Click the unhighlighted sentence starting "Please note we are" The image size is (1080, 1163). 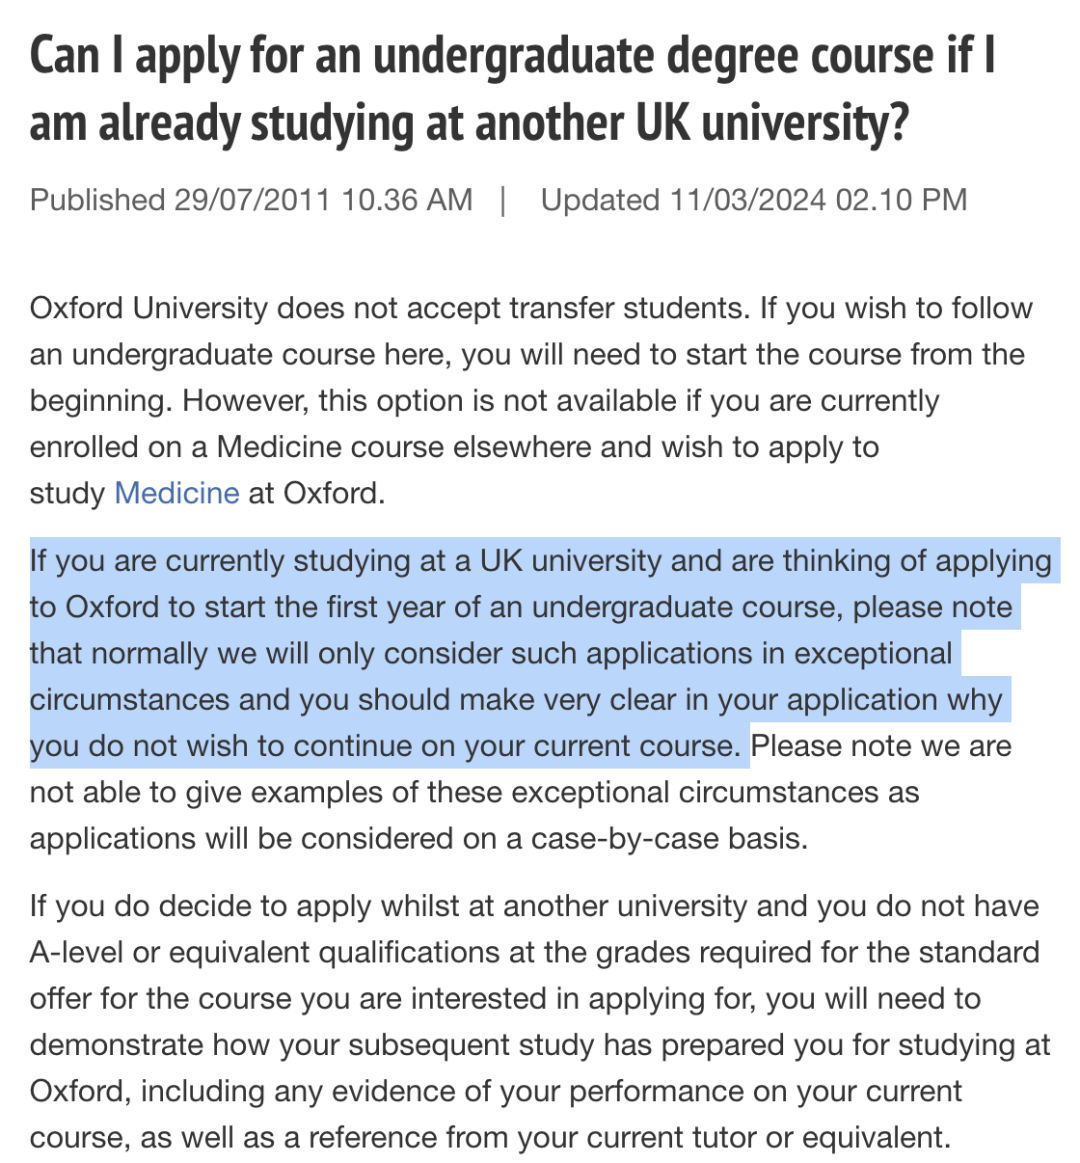[519, 792]
